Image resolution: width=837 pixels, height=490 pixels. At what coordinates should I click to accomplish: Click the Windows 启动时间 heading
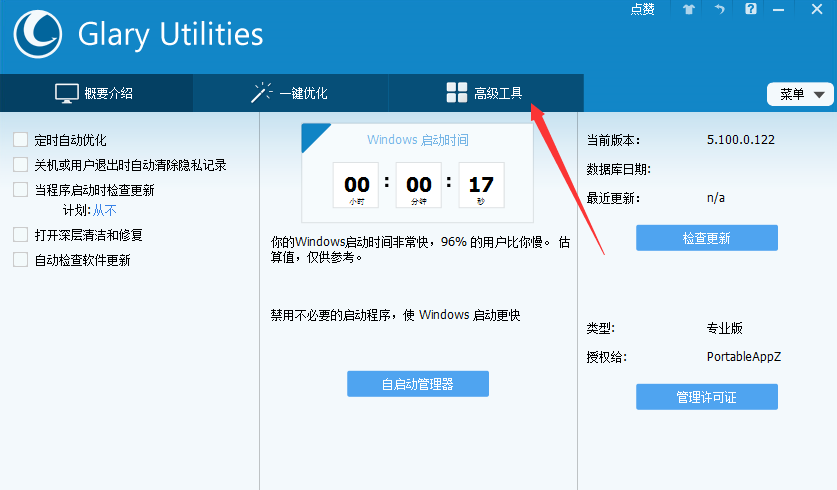(x=418, y=140)
